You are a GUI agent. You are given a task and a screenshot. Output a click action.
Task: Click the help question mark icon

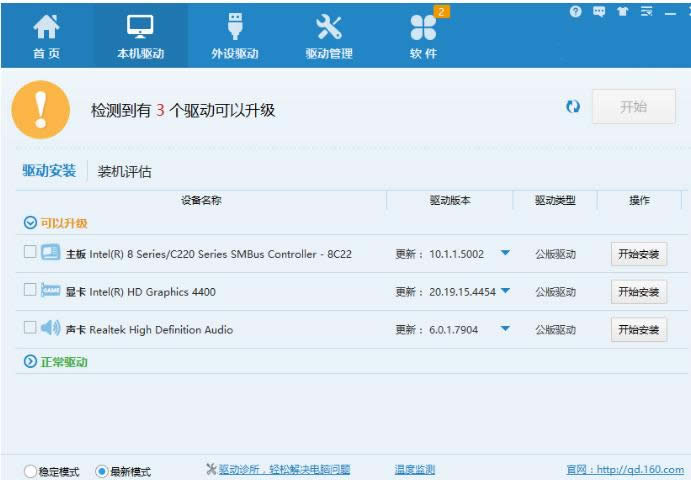(575, 12)
